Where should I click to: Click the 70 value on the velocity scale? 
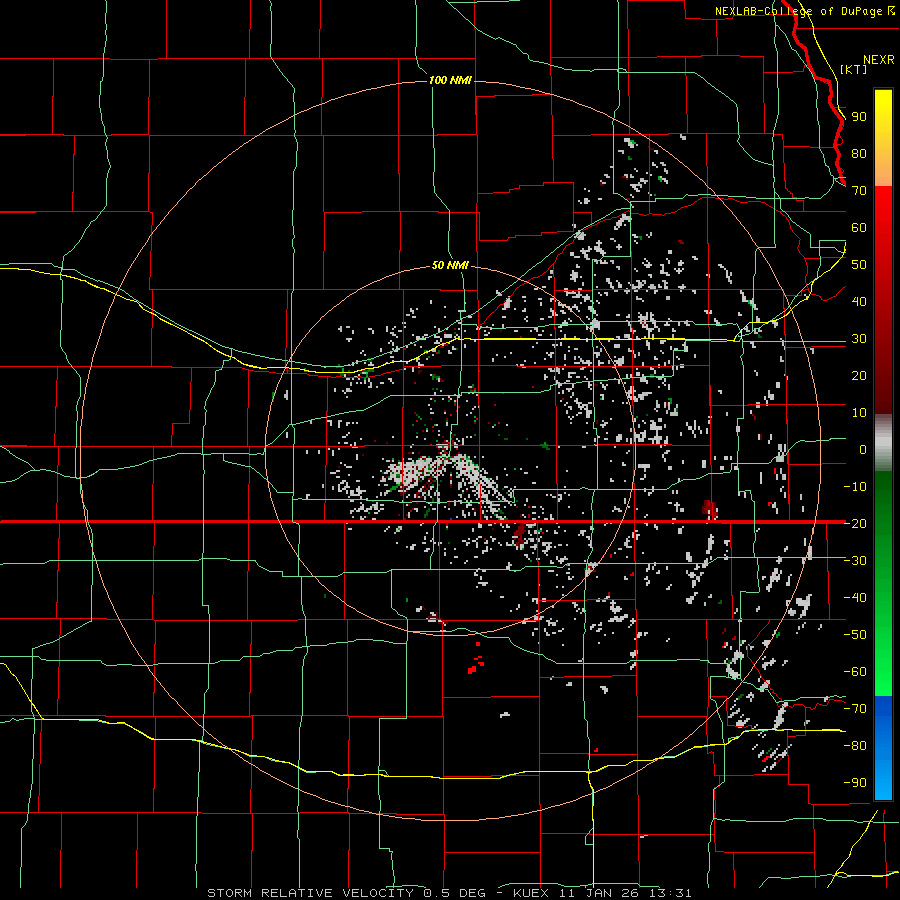click(x=859, y=191)
